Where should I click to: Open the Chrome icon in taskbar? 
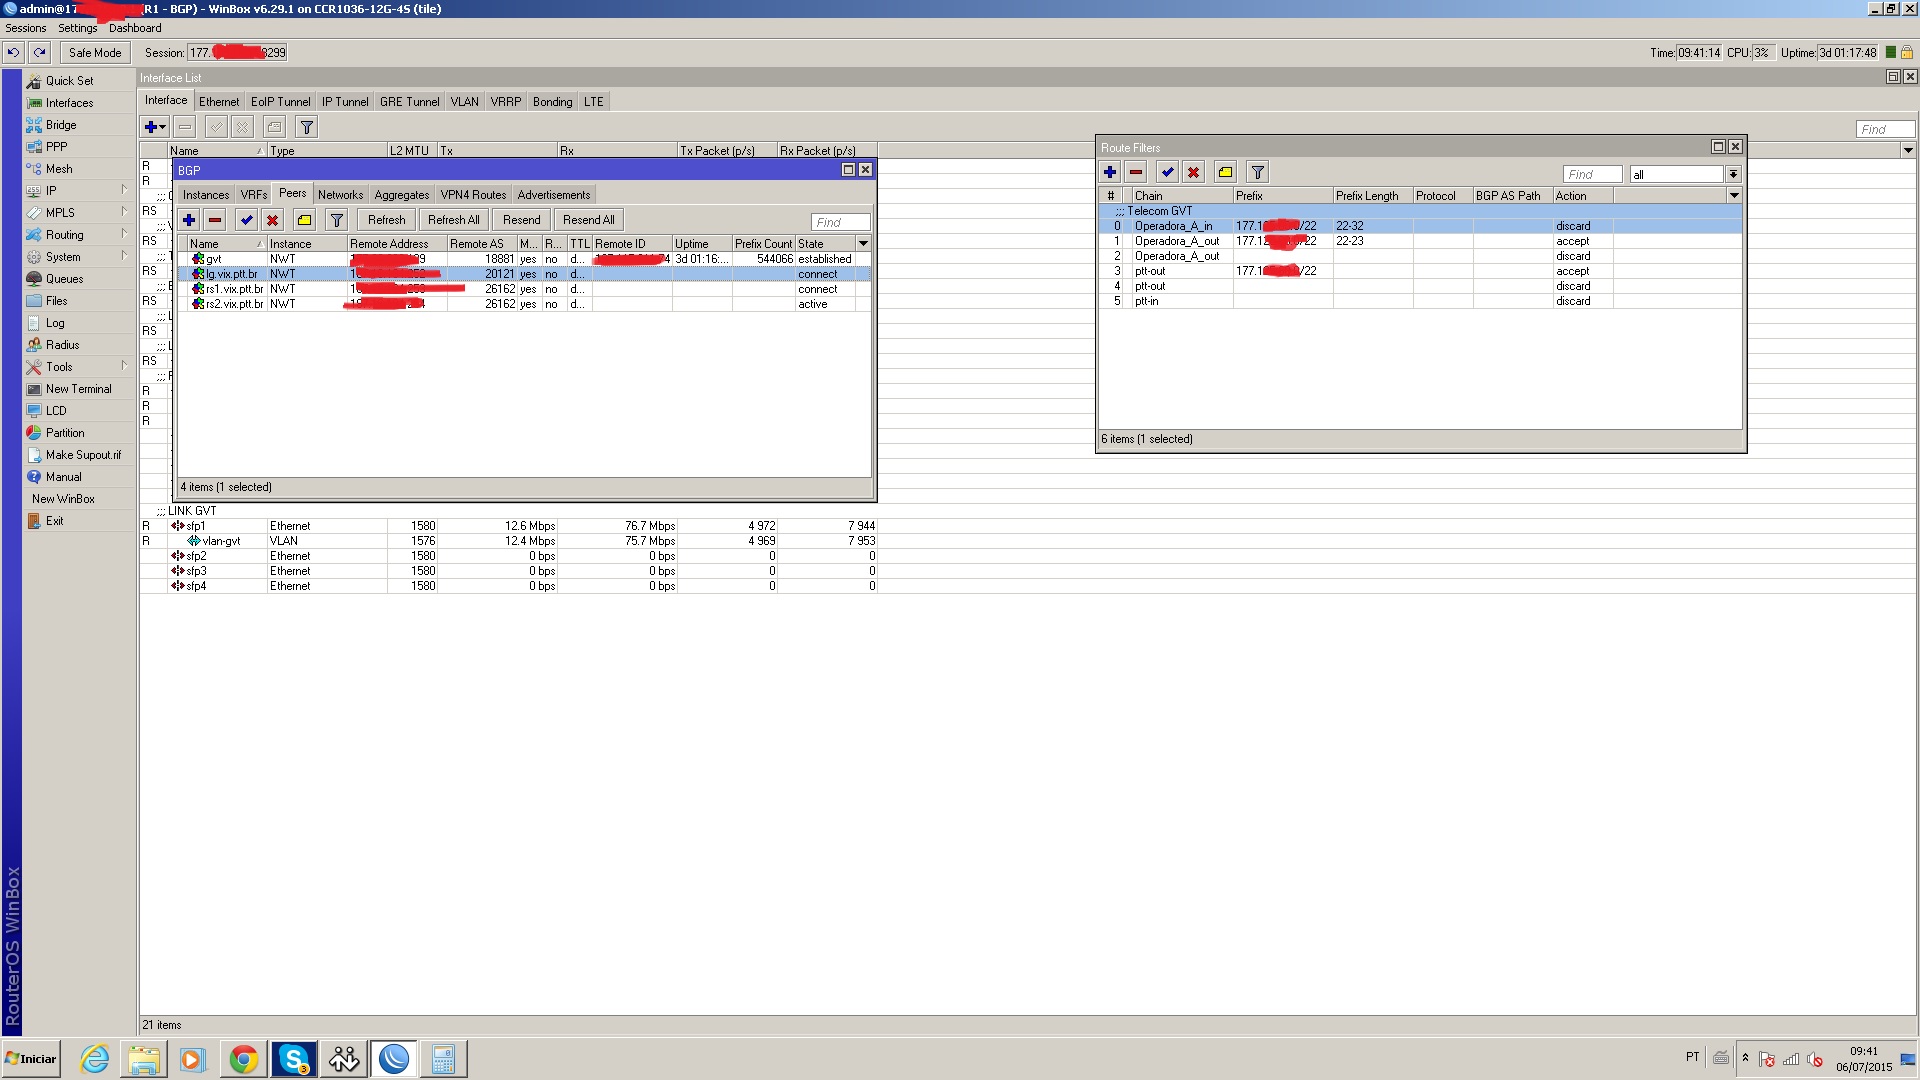click(243, 1059)
